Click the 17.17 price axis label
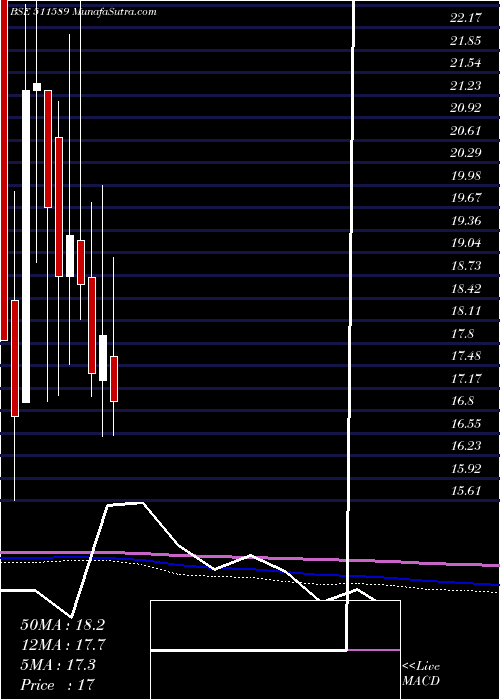500x700 pixels. 466,379
